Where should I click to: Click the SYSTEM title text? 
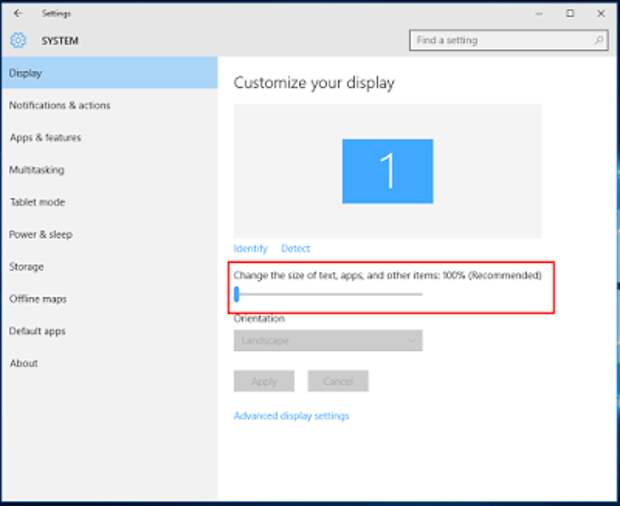60,41
